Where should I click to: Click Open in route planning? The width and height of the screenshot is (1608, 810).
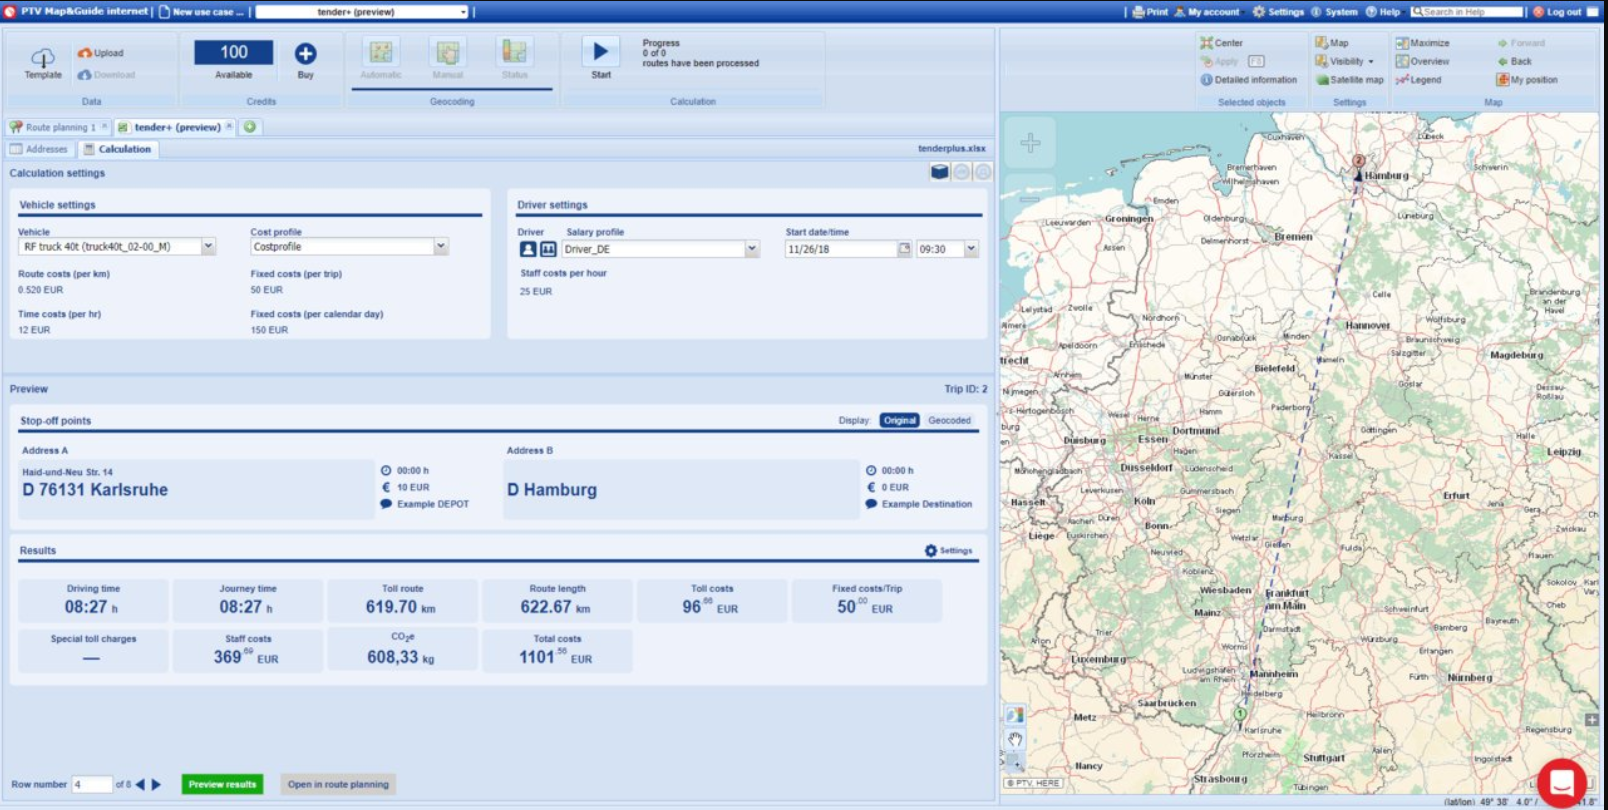click(x=338, y=785)
